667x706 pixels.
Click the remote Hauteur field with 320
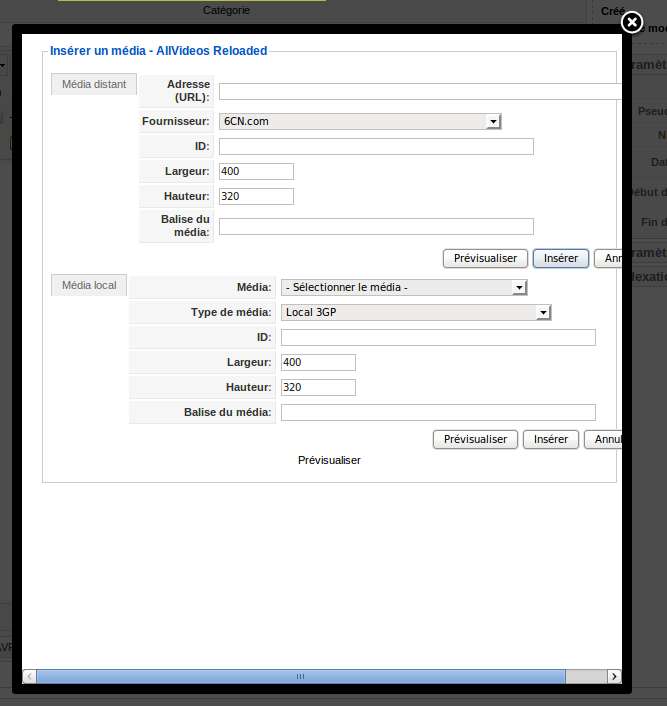pyautogui.click(x=256, y=197)
